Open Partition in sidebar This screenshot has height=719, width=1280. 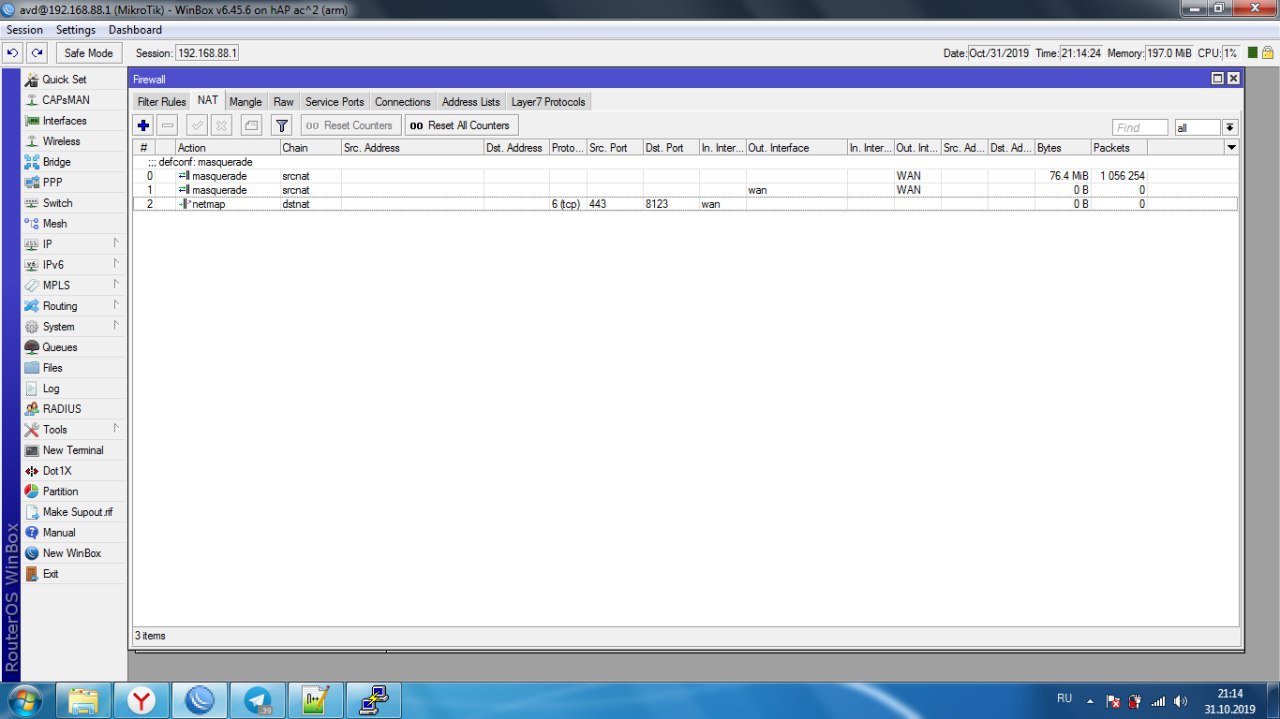[x=75, y=491]
